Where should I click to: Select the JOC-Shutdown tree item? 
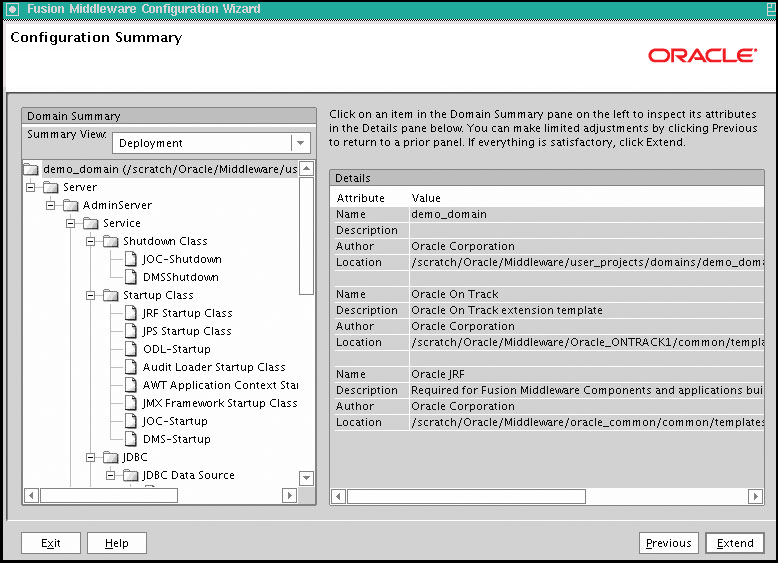point(182,259)
